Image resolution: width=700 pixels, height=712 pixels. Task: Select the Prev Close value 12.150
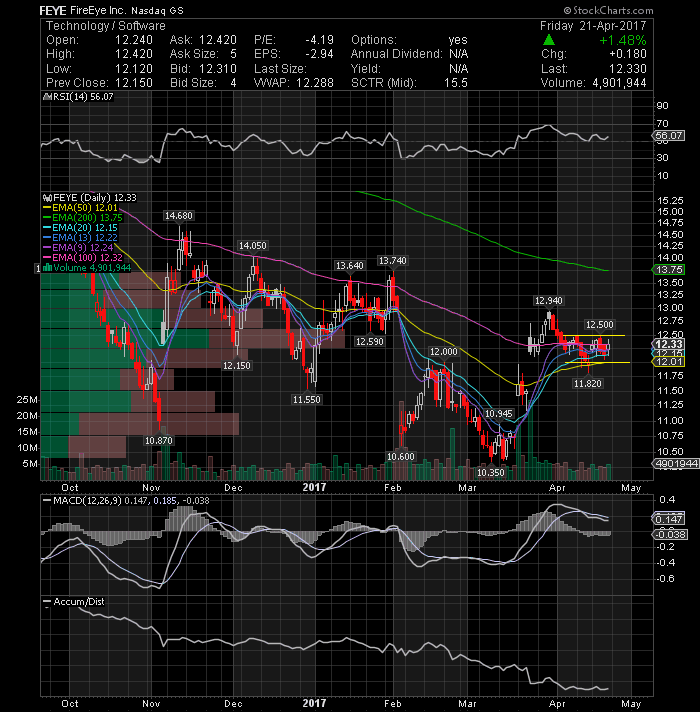click(133, 83)
